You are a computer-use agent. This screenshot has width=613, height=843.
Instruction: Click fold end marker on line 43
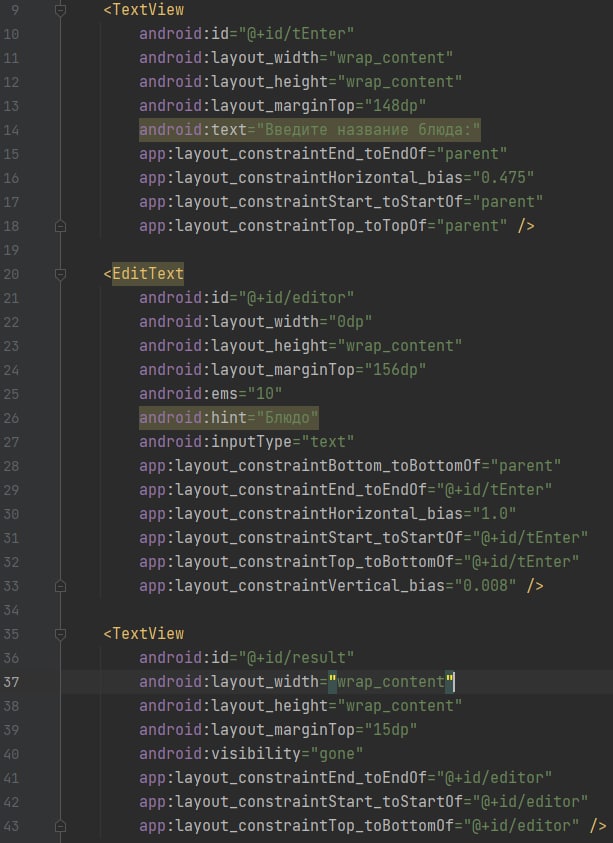[61, 826]
